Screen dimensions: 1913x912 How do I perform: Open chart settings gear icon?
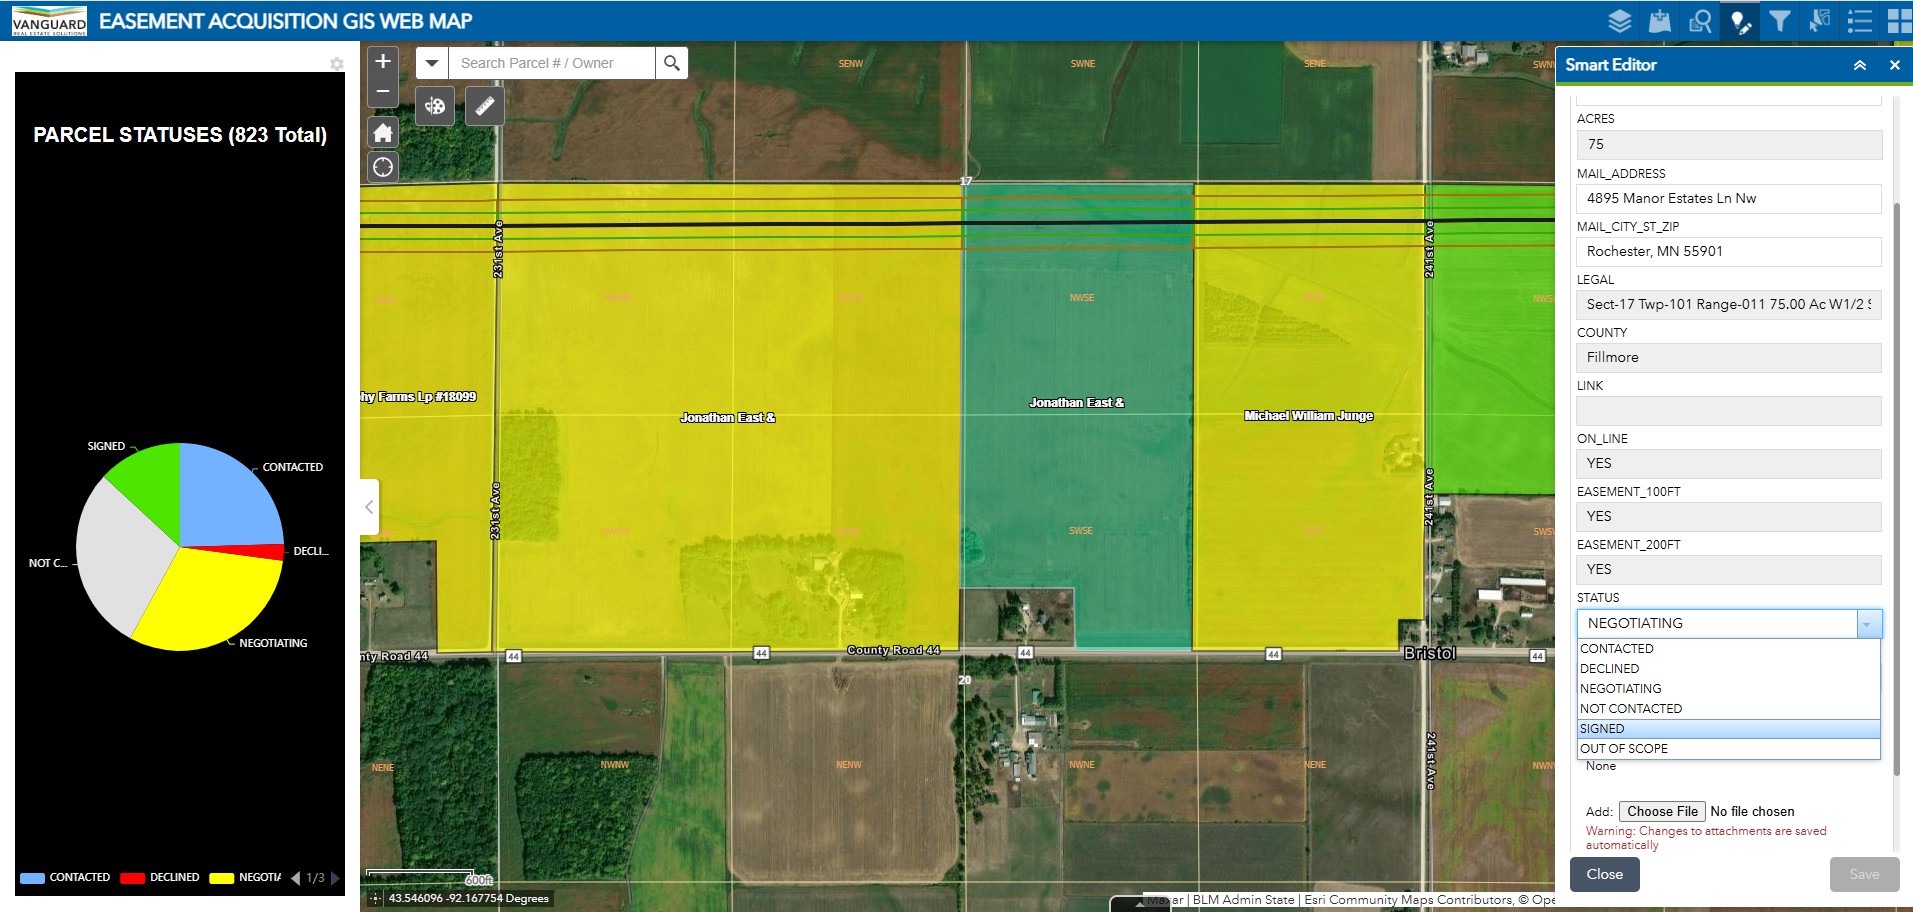337,64
